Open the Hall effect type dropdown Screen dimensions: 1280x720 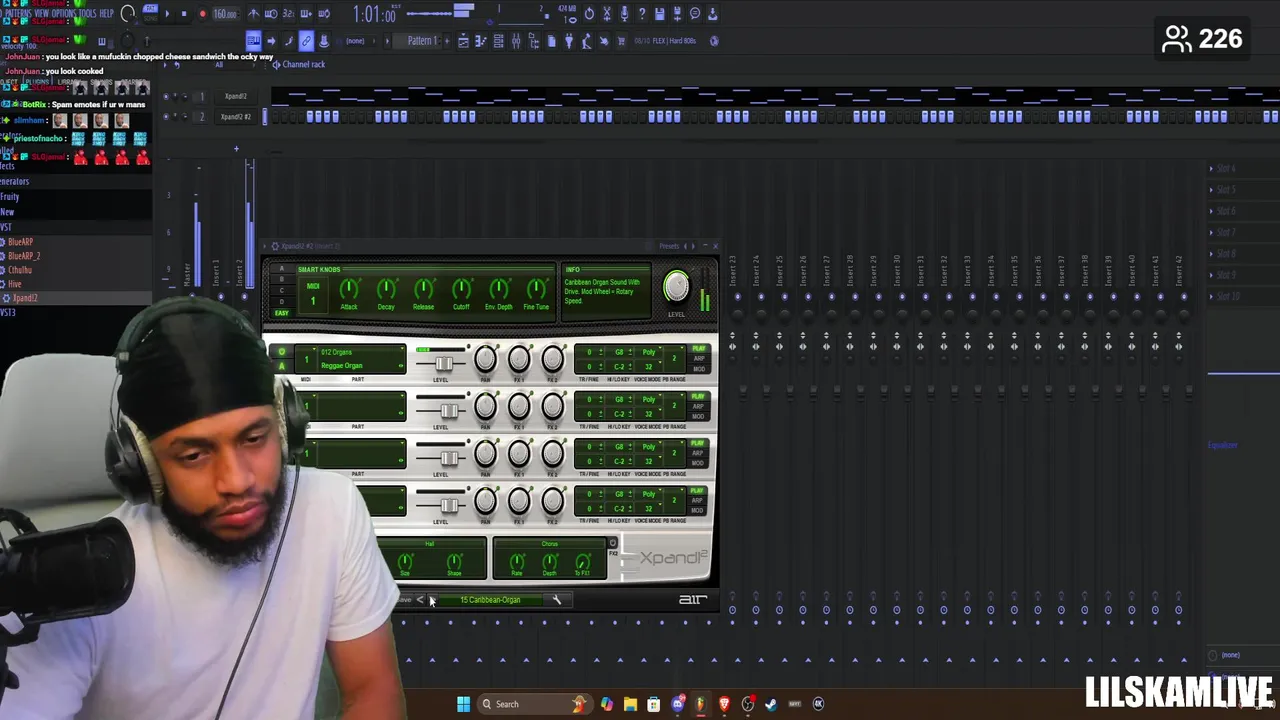pos(430,543)
